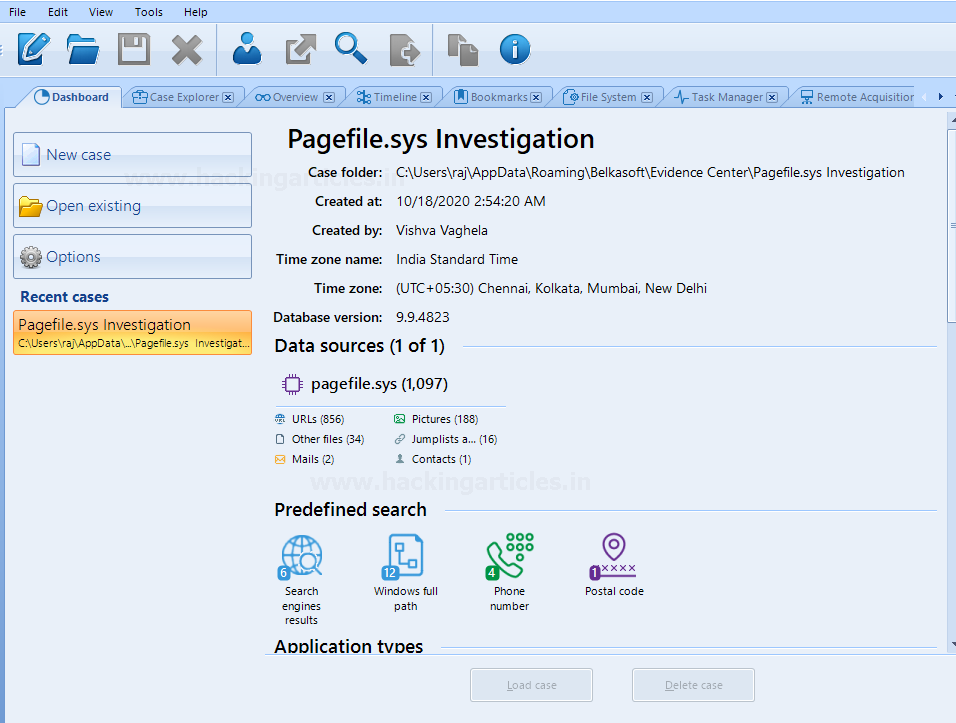The width and height of the screenshot is (956, 723).
Task: Click the export arrow box toolbar icon
Action: (301, 49)
